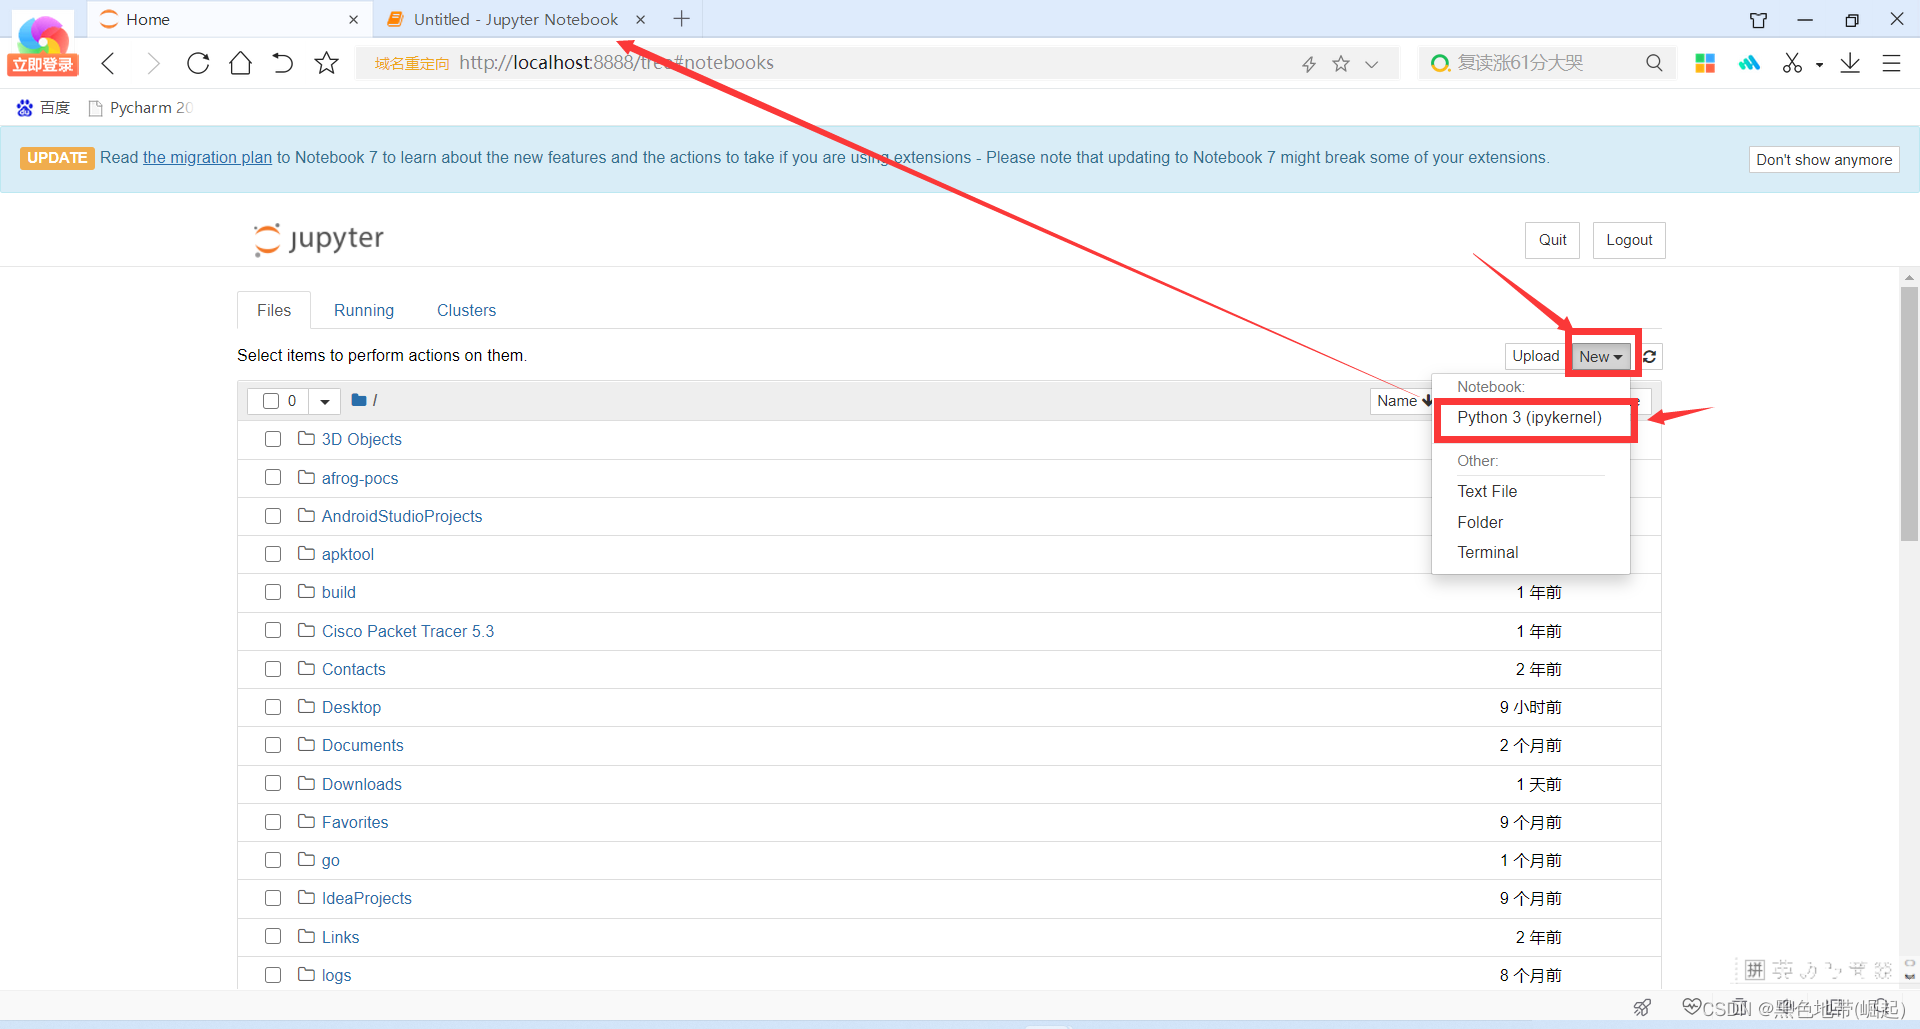Click the Logout button
Image resolution: width=1920 pixels, height=1029 pixels.
click(x=1629, y=240)
